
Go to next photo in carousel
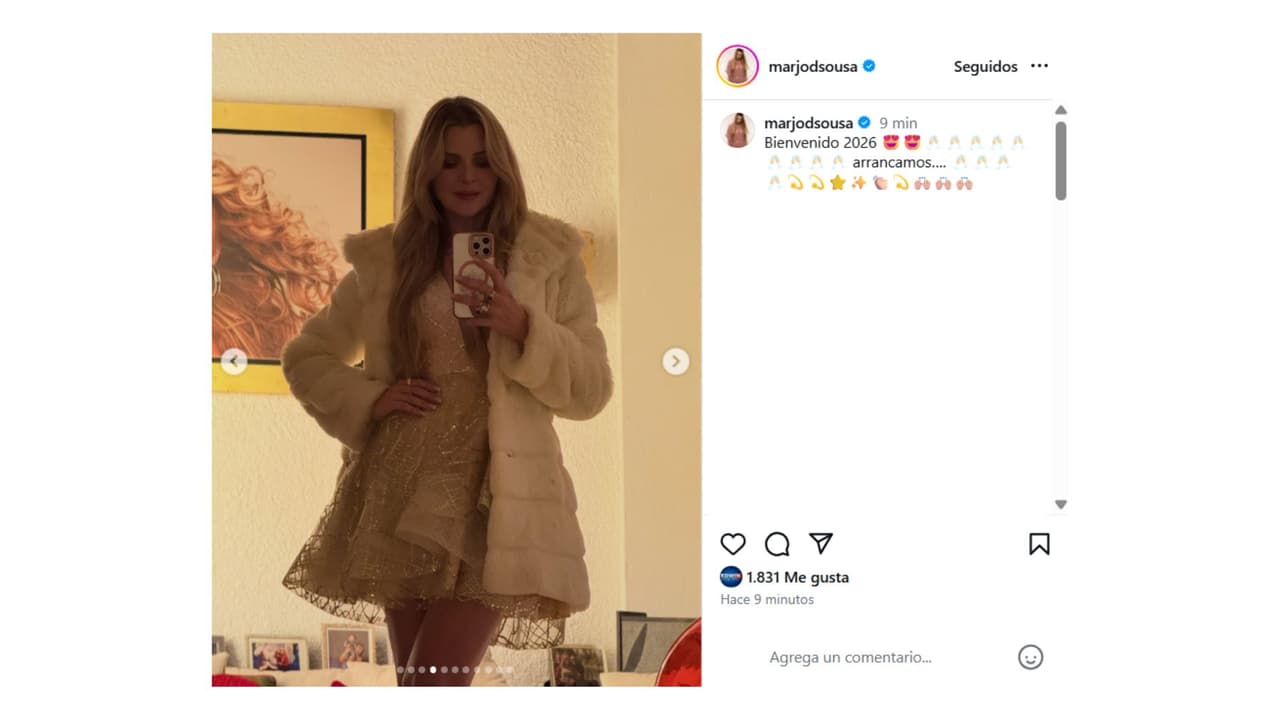pyautogui.click(x=676, y=361)
